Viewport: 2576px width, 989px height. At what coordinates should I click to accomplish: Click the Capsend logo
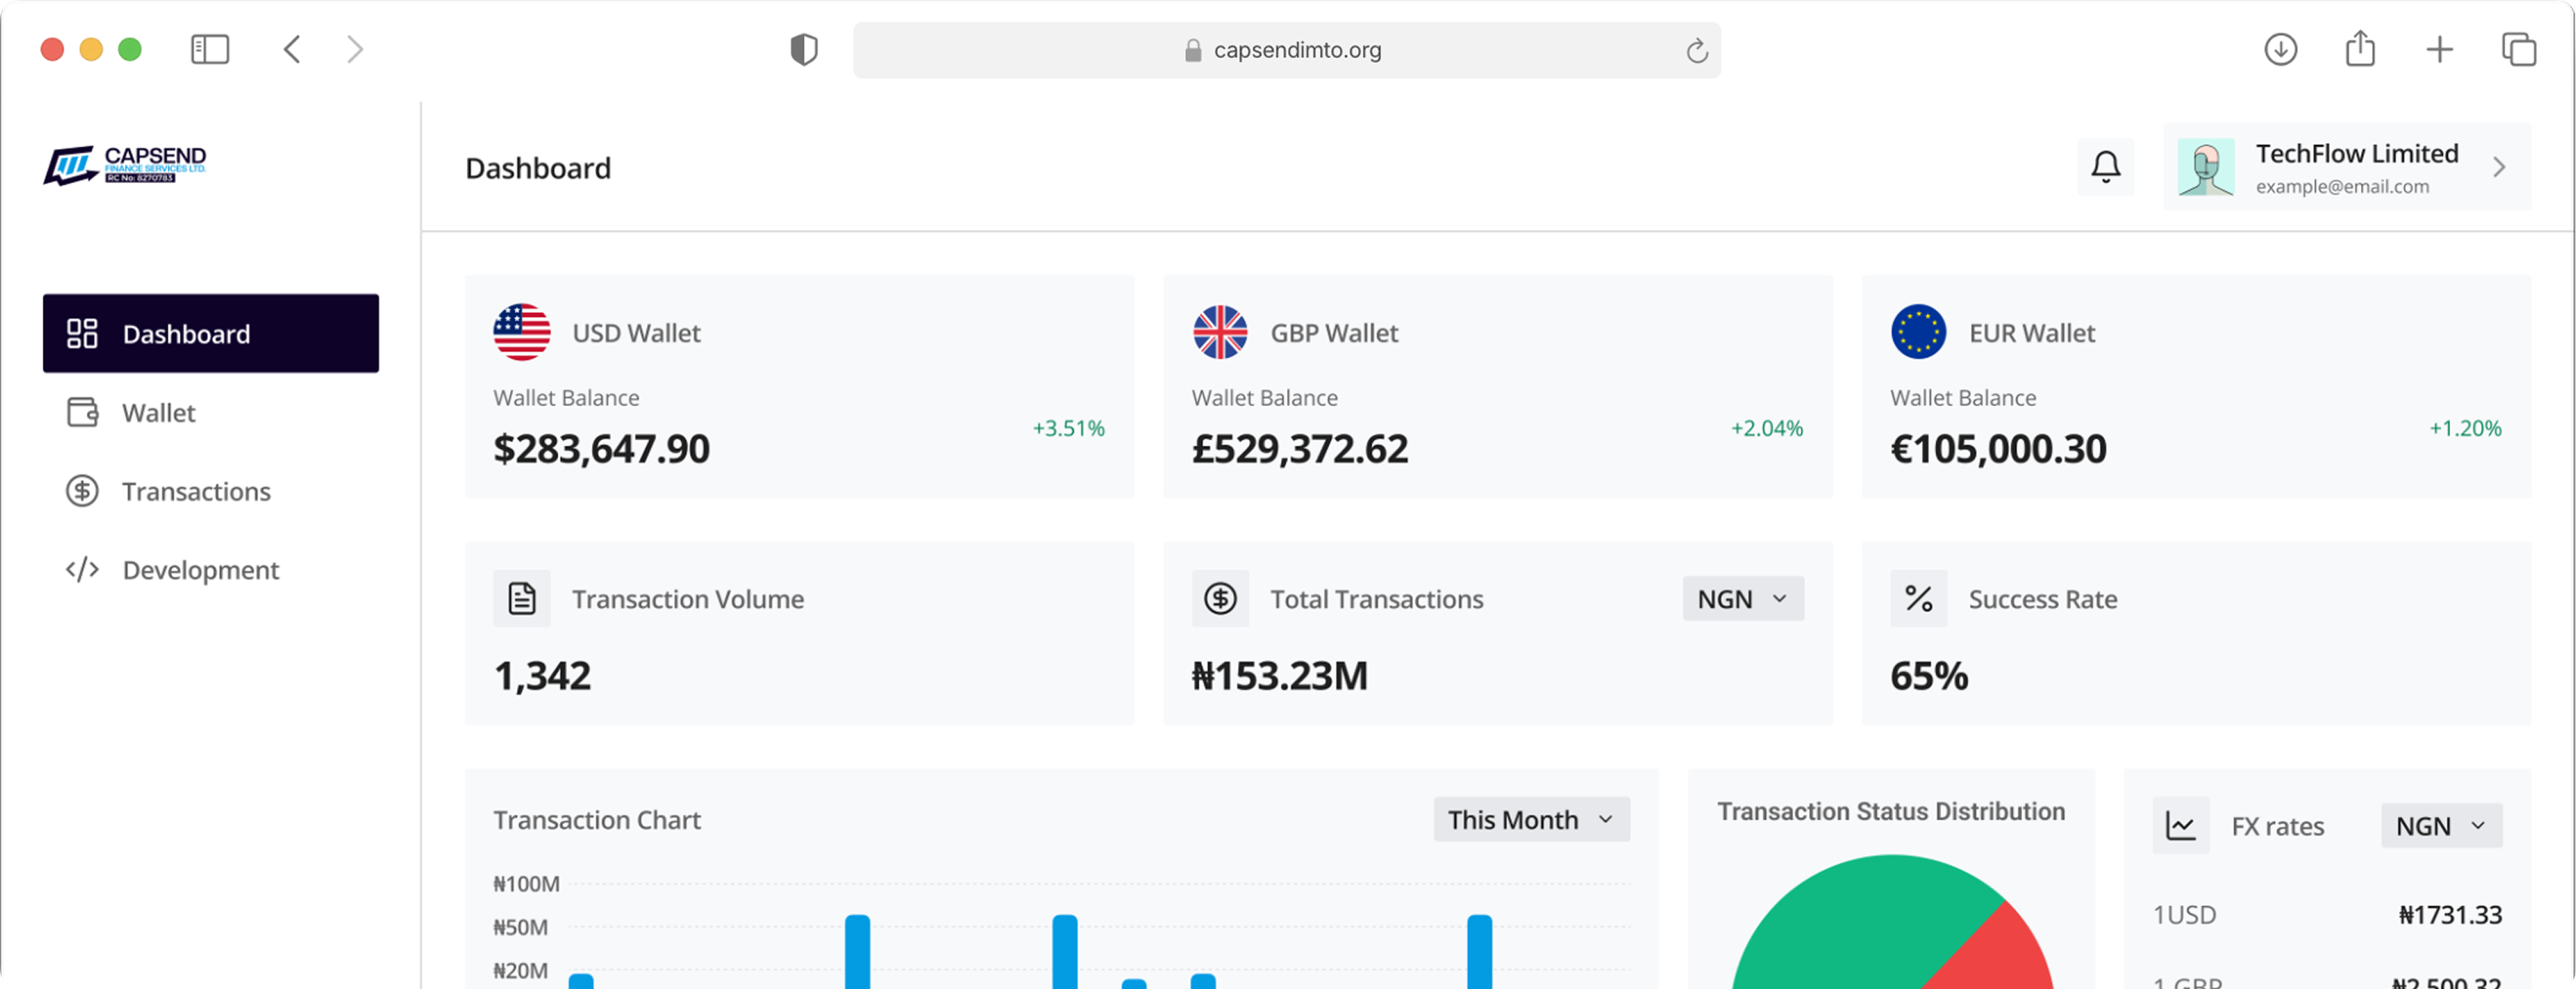125,165
